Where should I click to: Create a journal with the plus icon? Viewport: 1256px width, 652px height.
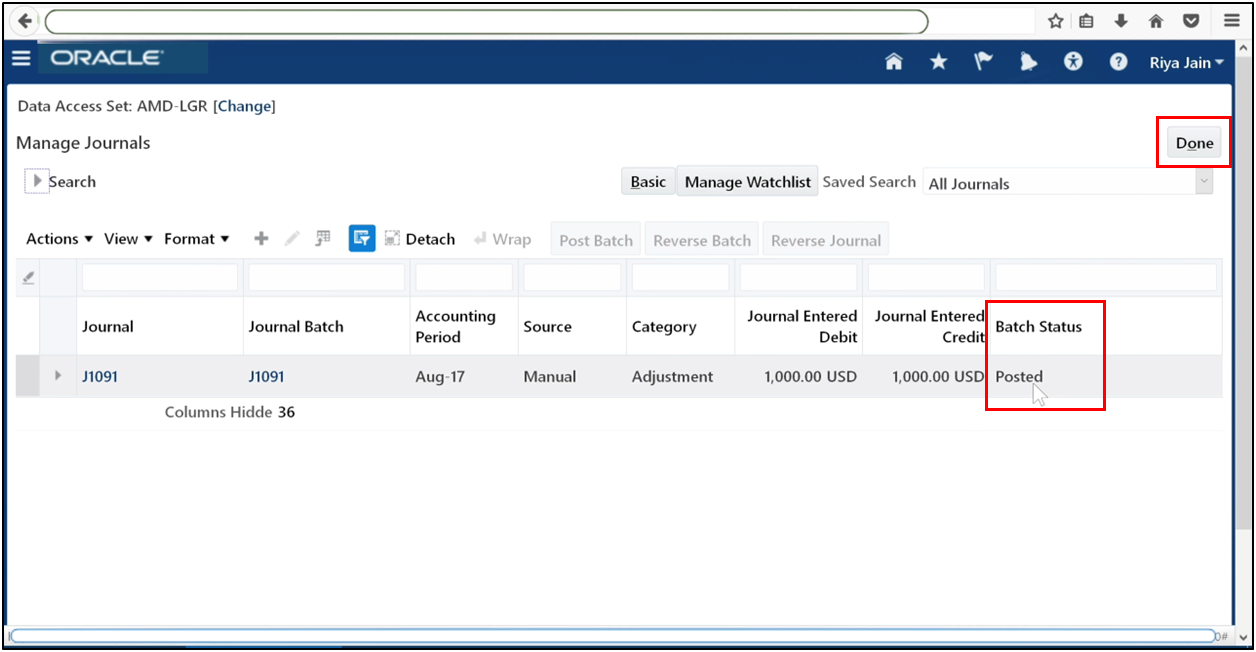[x=261, y=238]
